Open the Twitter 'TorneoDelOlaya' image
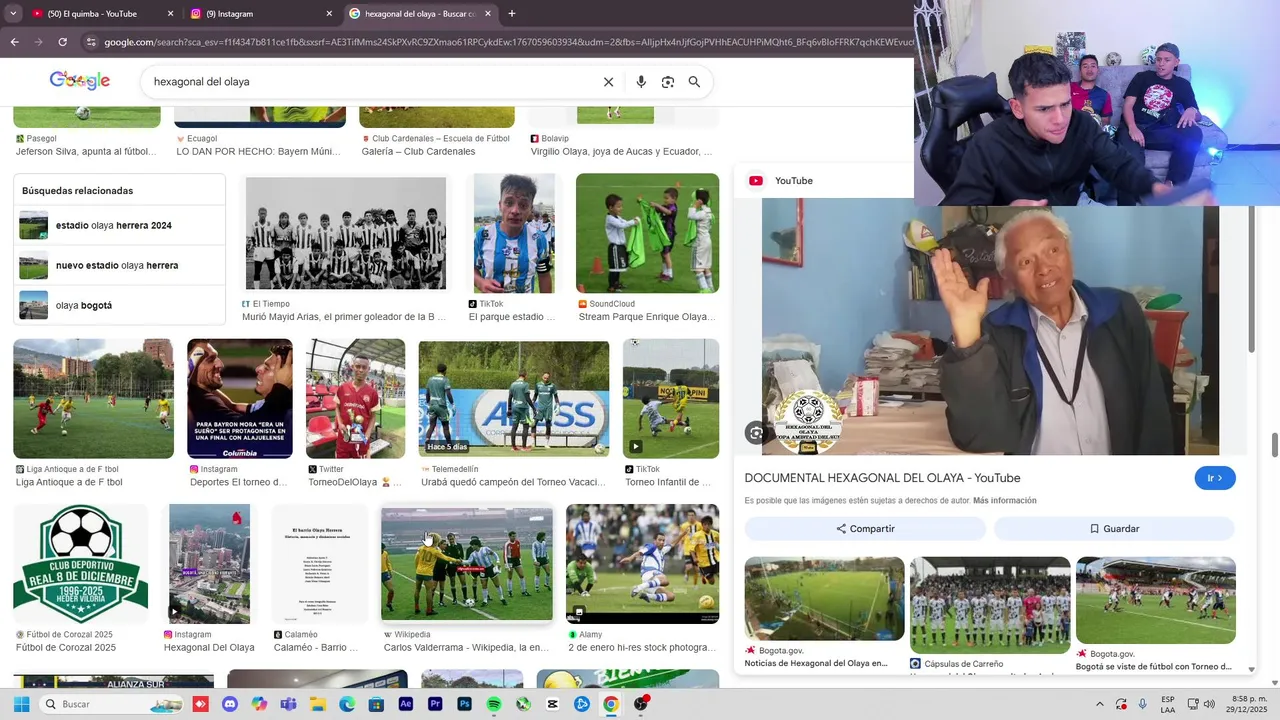This screenshot has height=720, width=1280. click(x=356, y=399)
